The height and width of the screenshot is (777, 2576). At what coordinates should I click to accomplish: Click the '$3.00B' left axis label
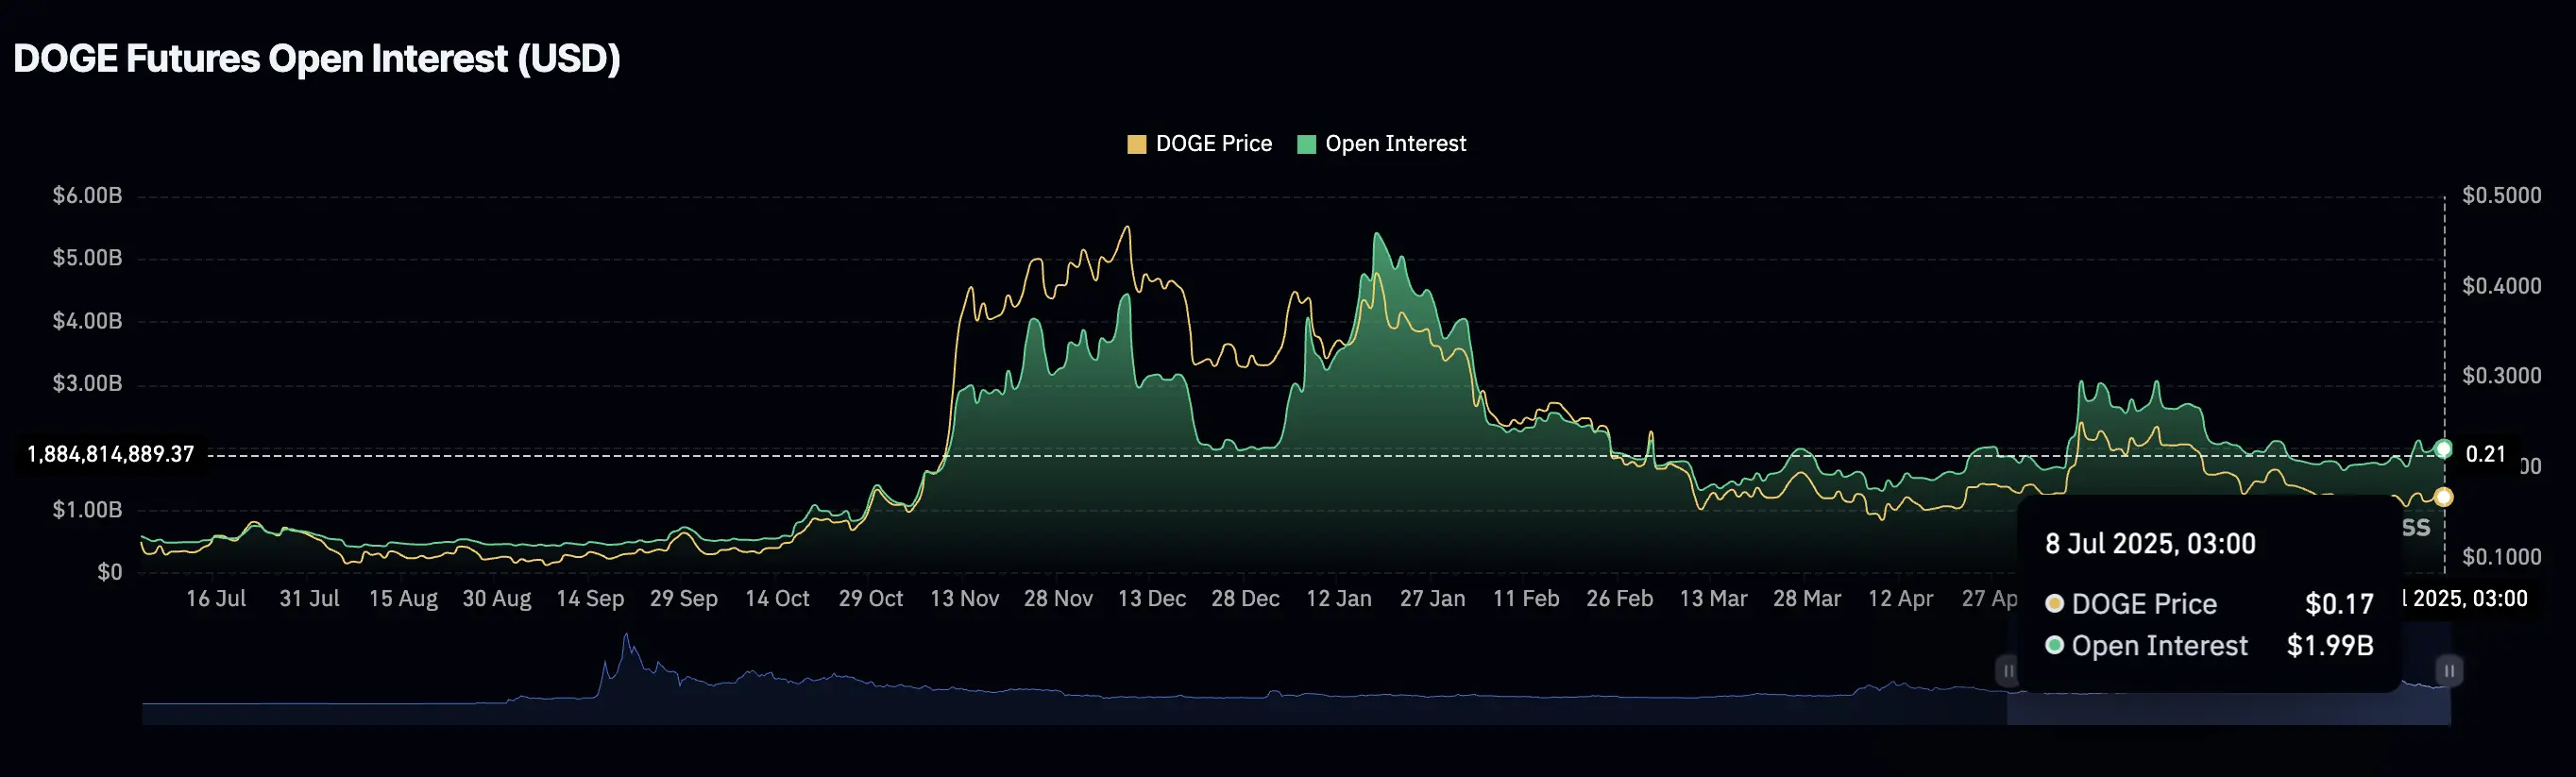(x=88, y=384)
